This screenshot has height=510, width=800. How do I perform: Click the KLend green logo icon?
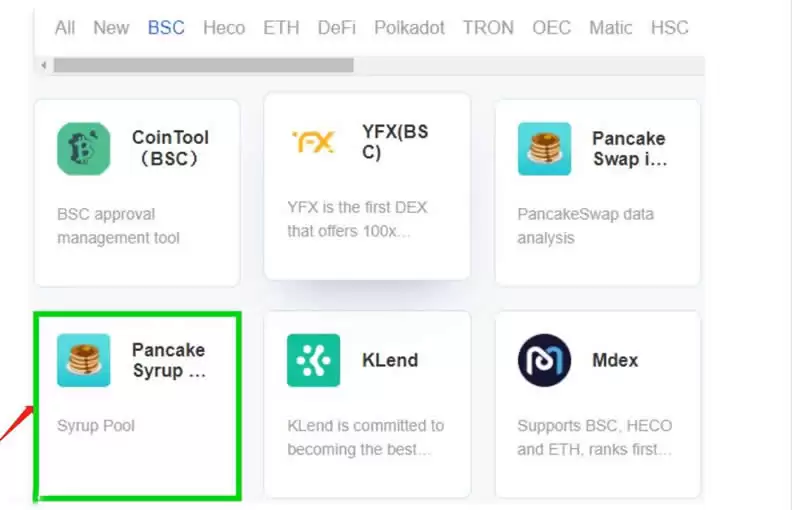[x=313, y=360]
